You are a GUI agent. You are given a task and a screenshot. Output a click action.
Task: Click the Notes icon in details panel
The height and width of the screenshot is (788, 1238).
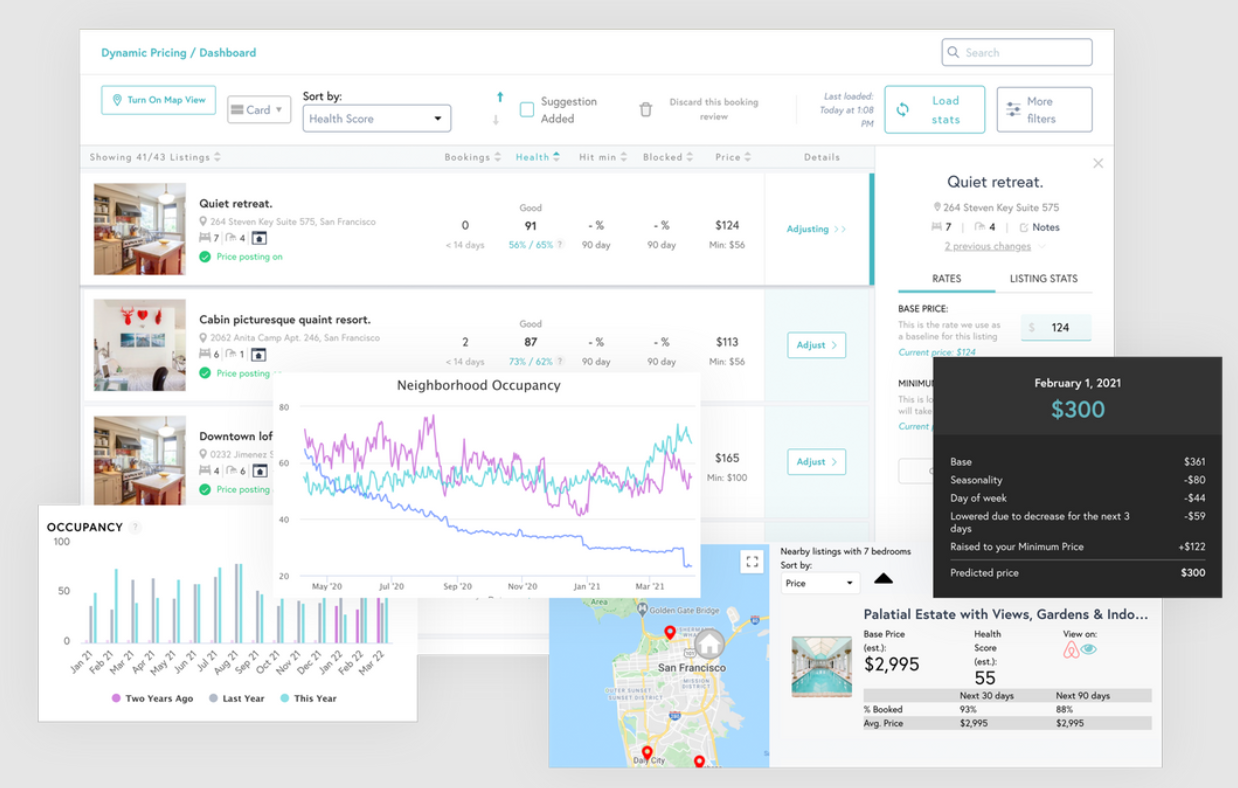point(1023,228)
